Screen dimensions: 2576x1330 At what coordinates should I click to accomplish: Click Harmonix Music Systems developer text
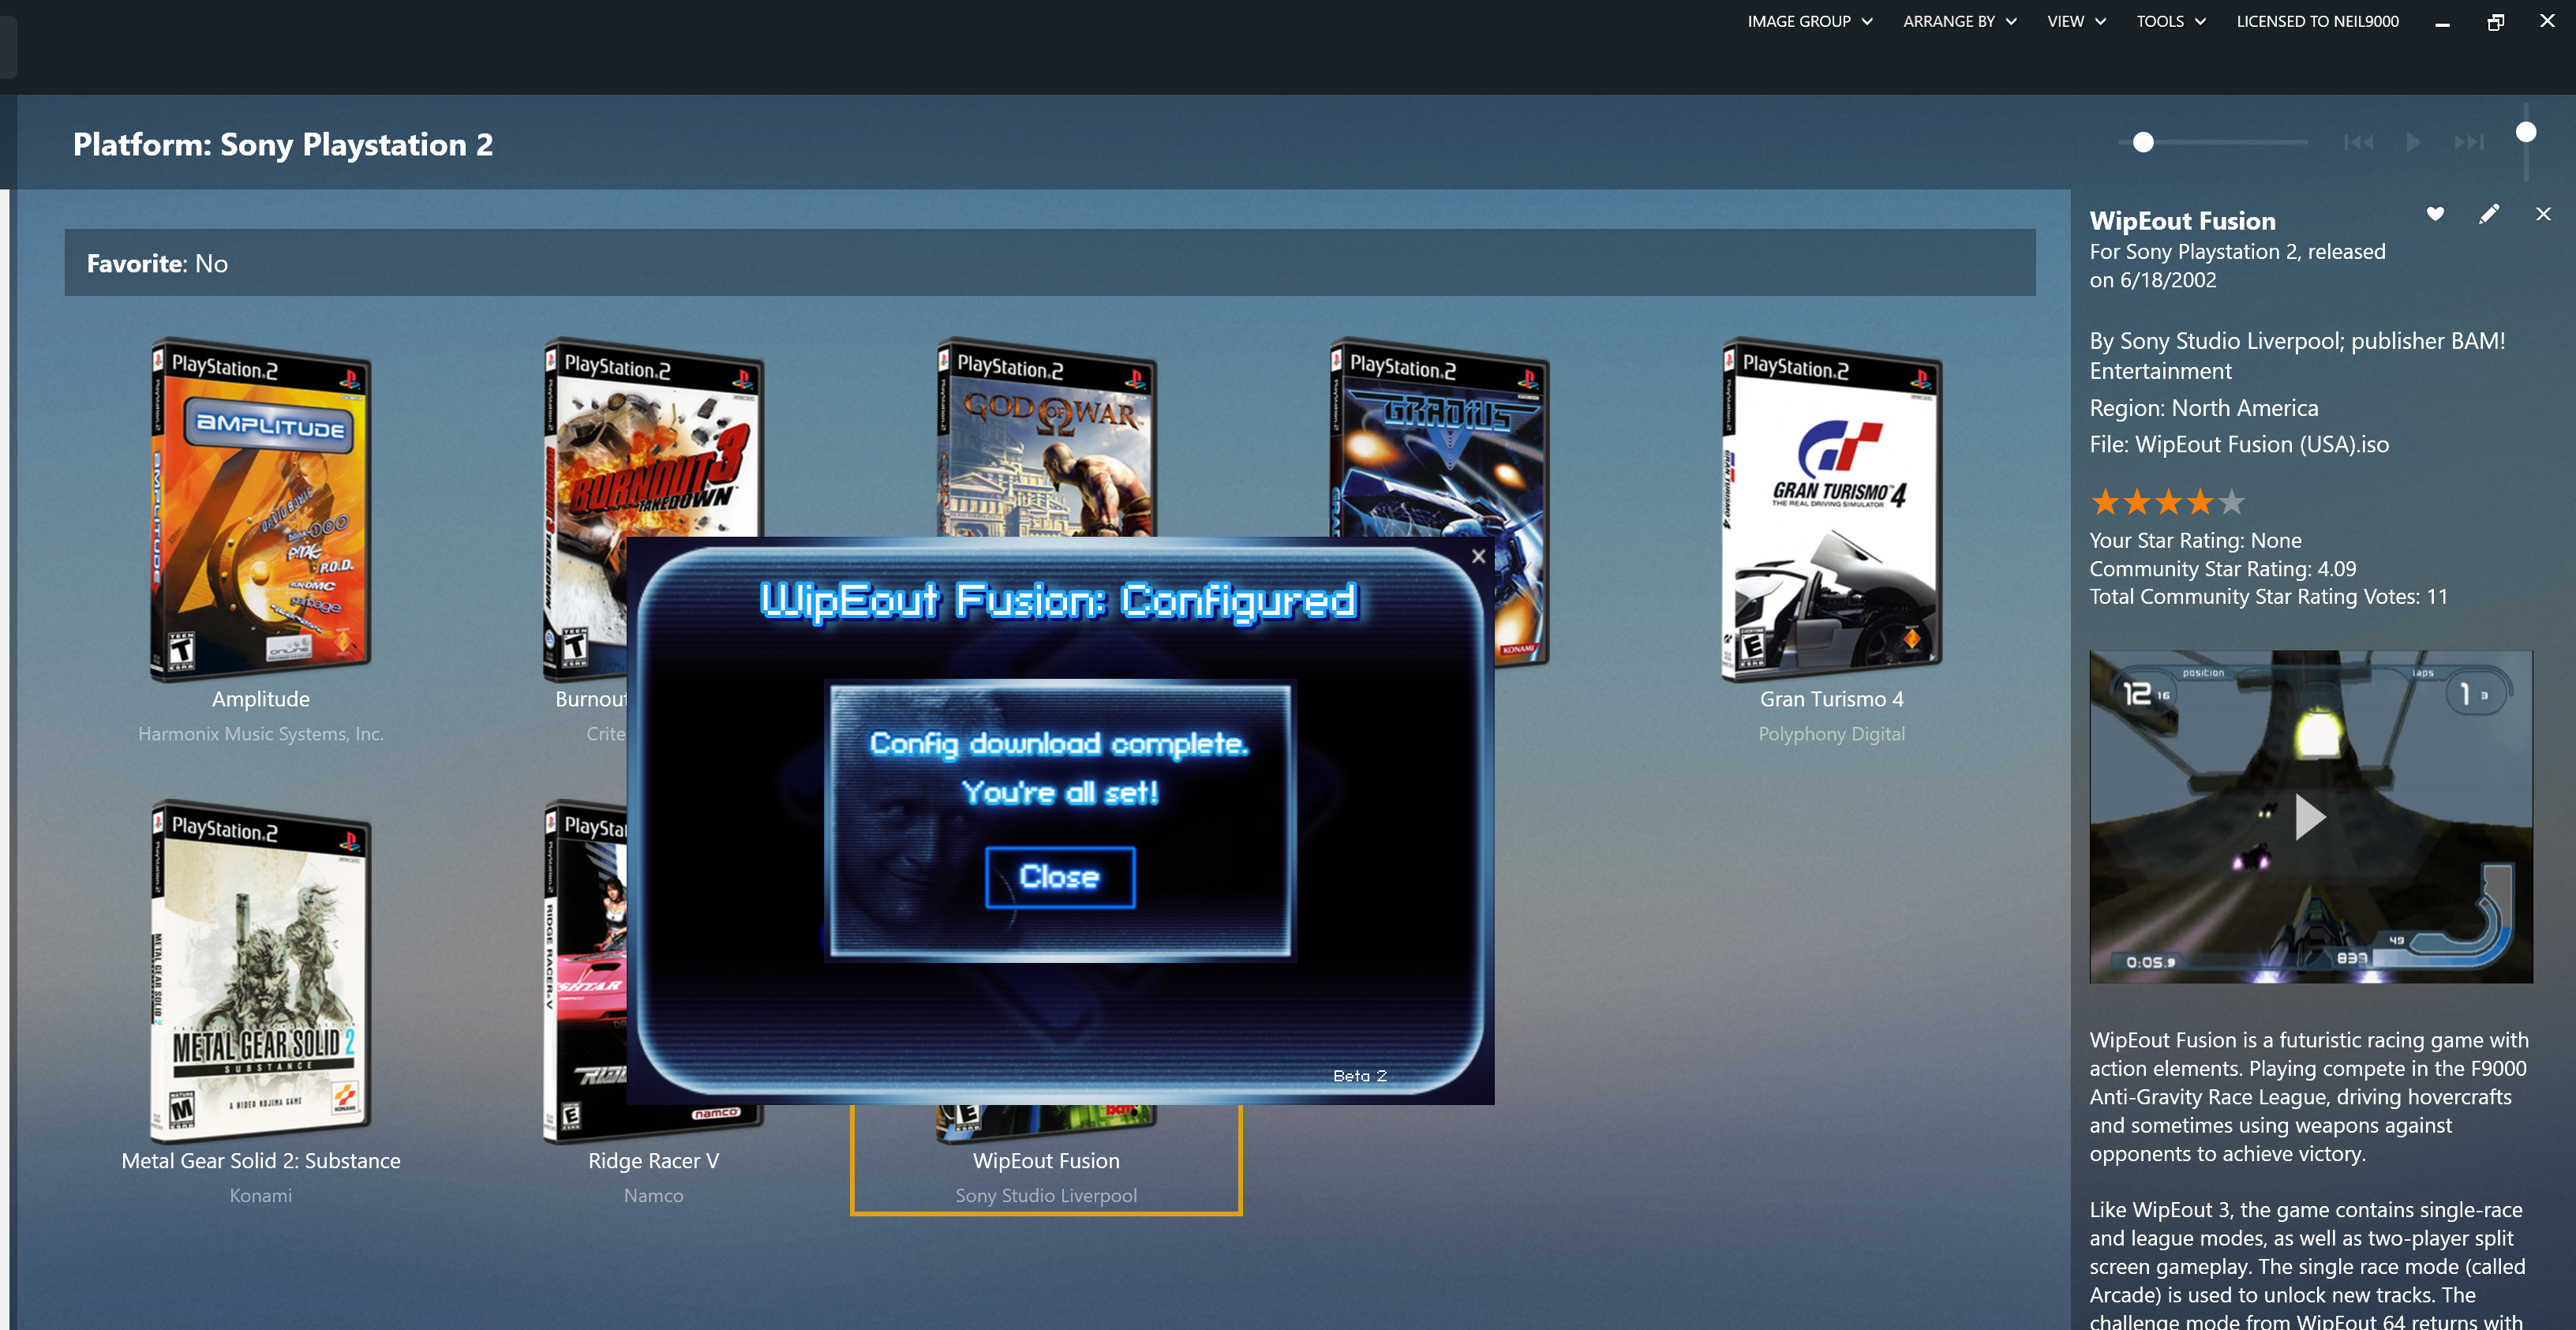260,734
